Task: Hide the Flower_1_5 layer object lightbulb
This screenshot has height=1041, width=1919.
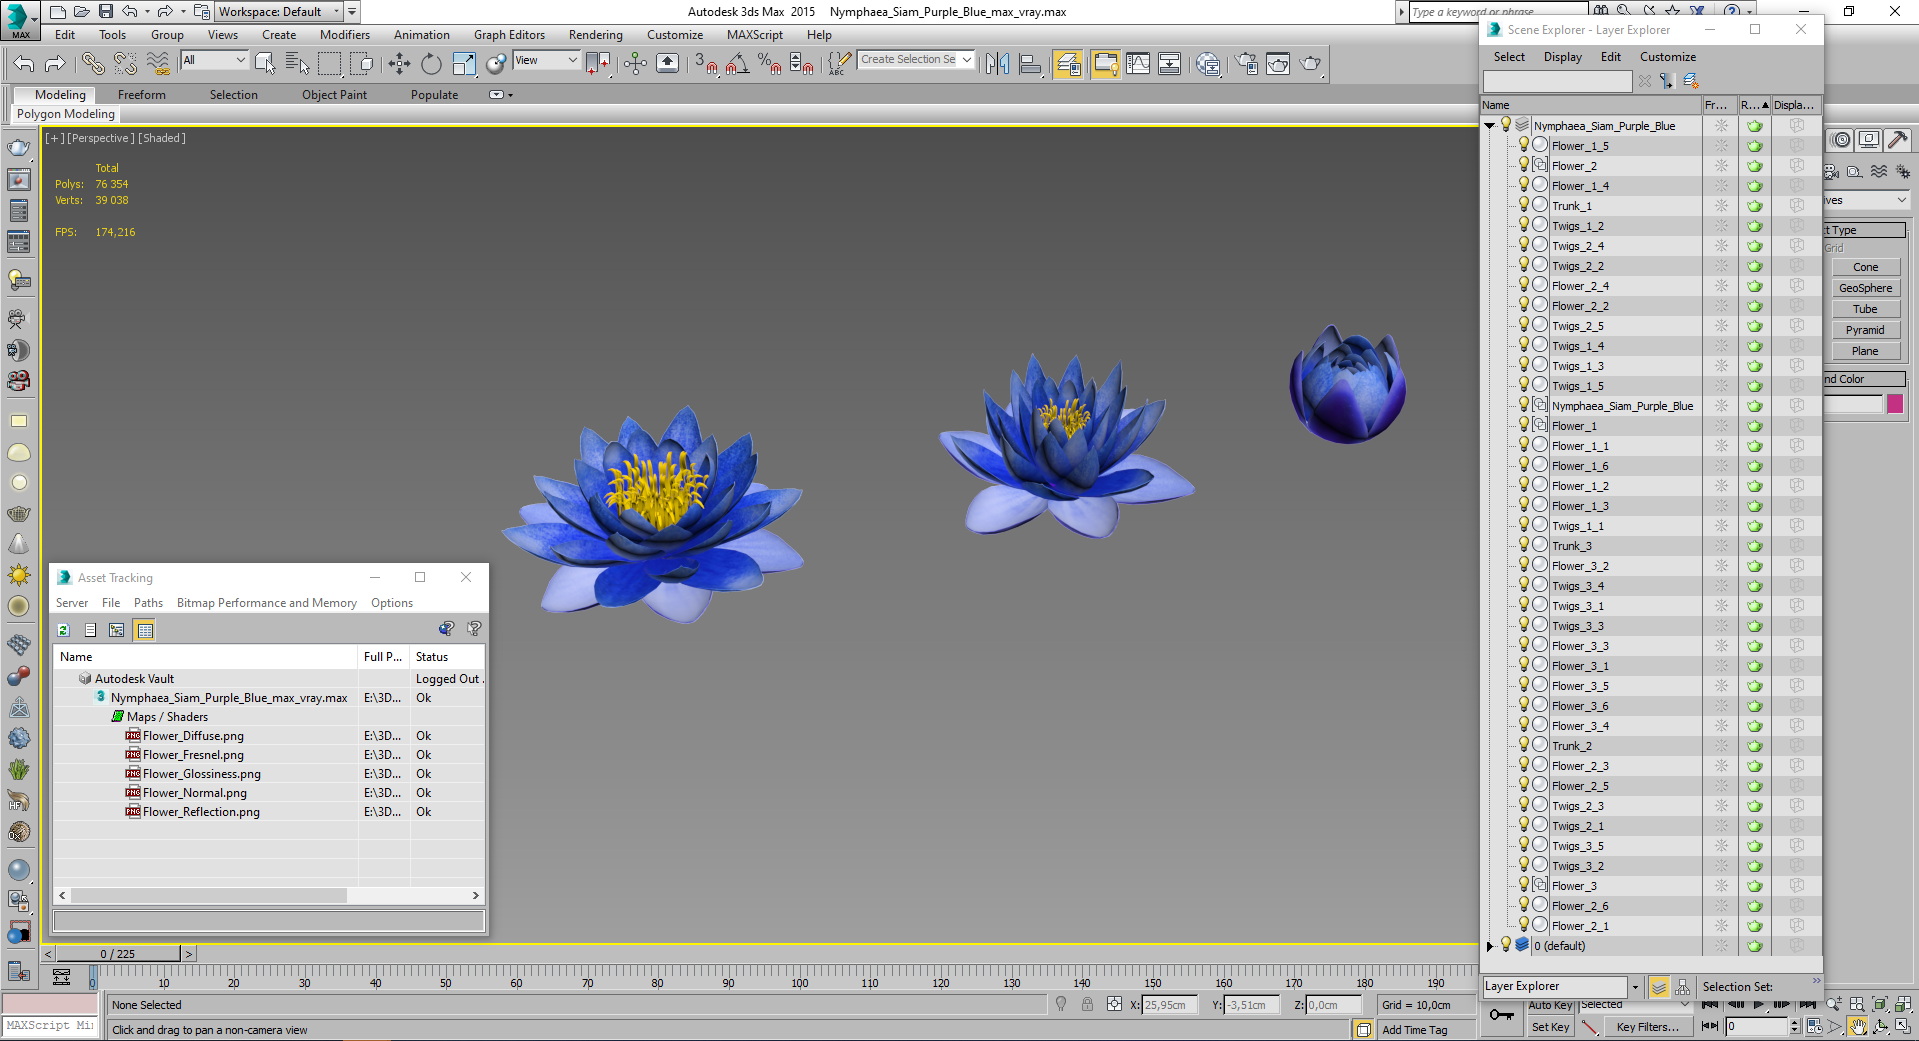Action: [x=1524, y=145]
